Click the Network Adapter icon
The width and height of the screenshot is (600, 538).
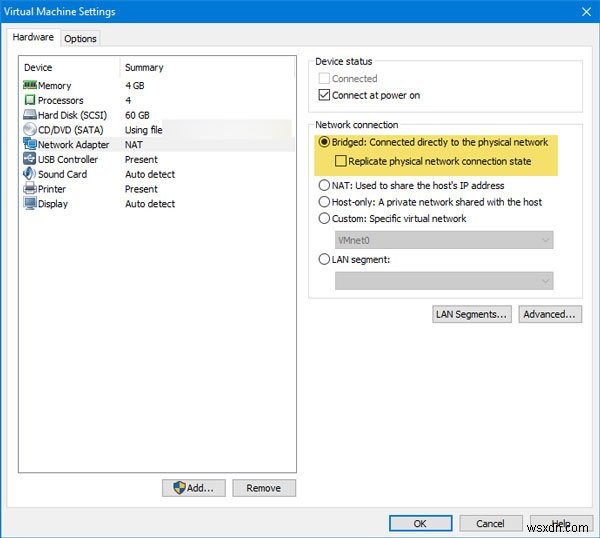(x=30, y=144)
